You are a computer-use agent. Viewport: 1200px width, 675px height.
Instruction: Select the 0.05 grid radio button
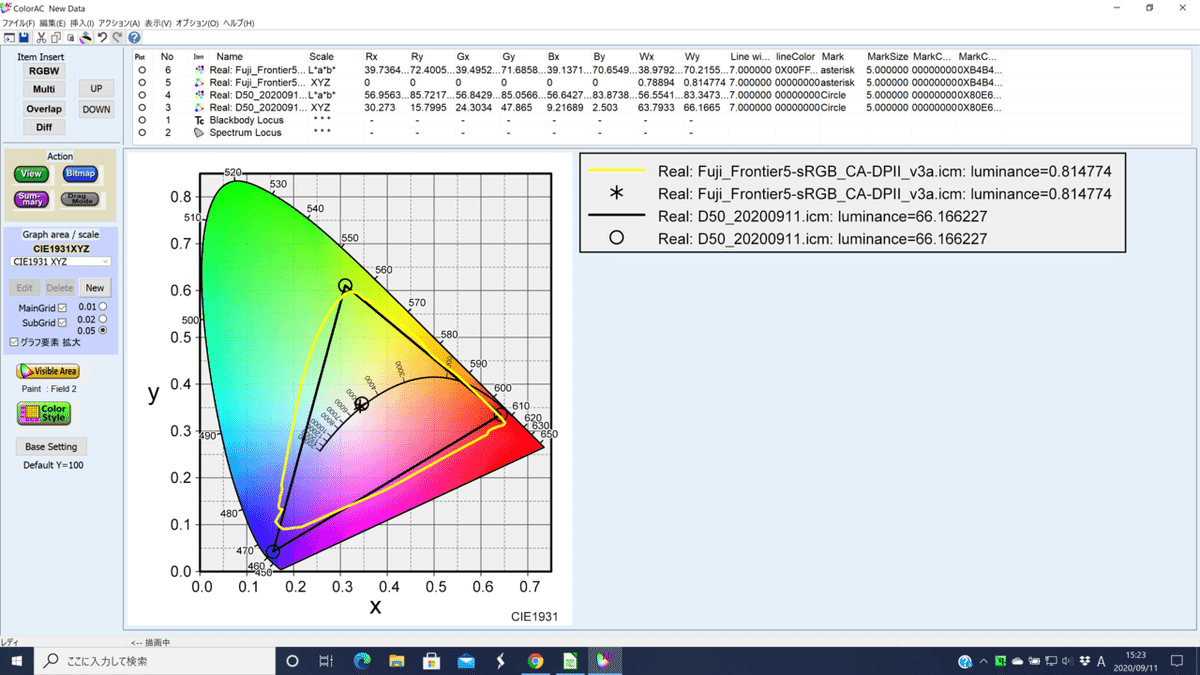tap(102, 330)
